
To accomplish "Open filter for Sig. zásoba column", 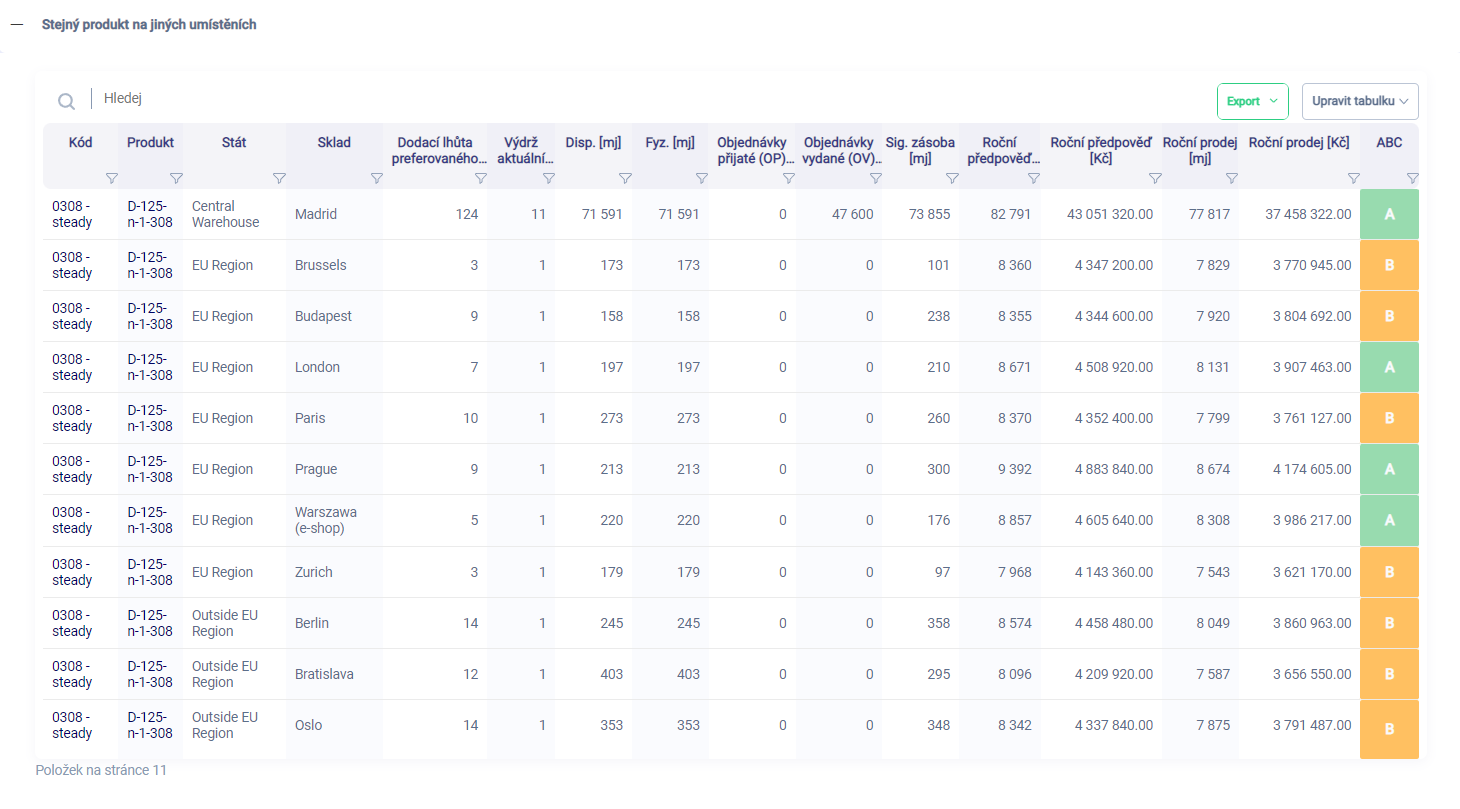I will (x=952, y=178).
